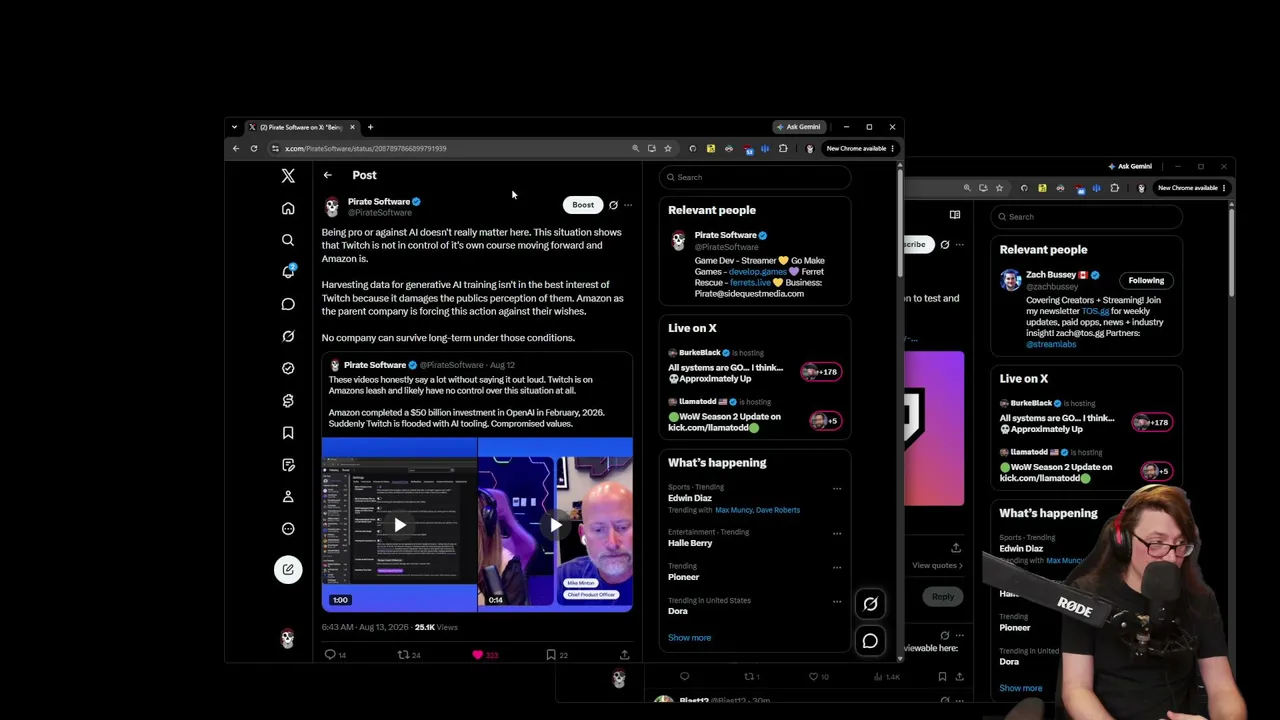Open the post's three-dot more menu

(x=628, y=205)
